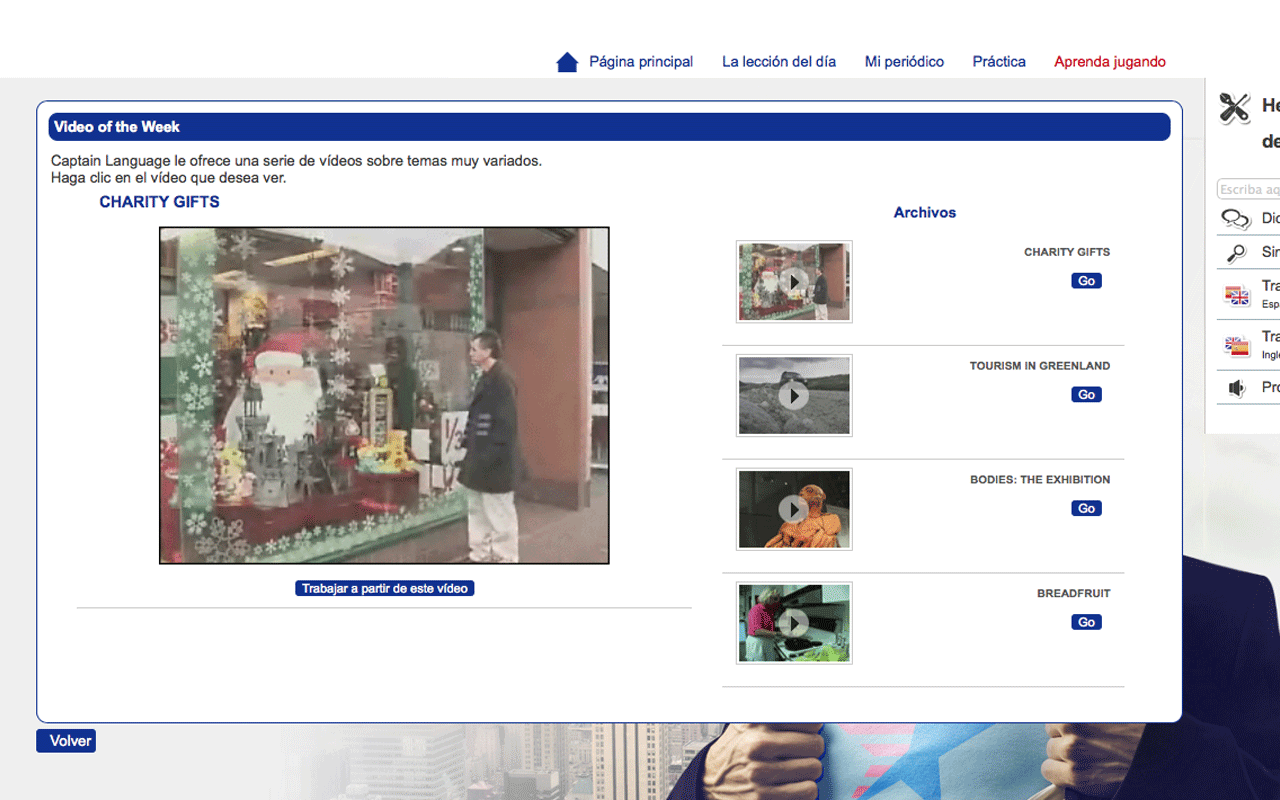
Task: Open the Página principal menu link
Action: click(641, 62)
